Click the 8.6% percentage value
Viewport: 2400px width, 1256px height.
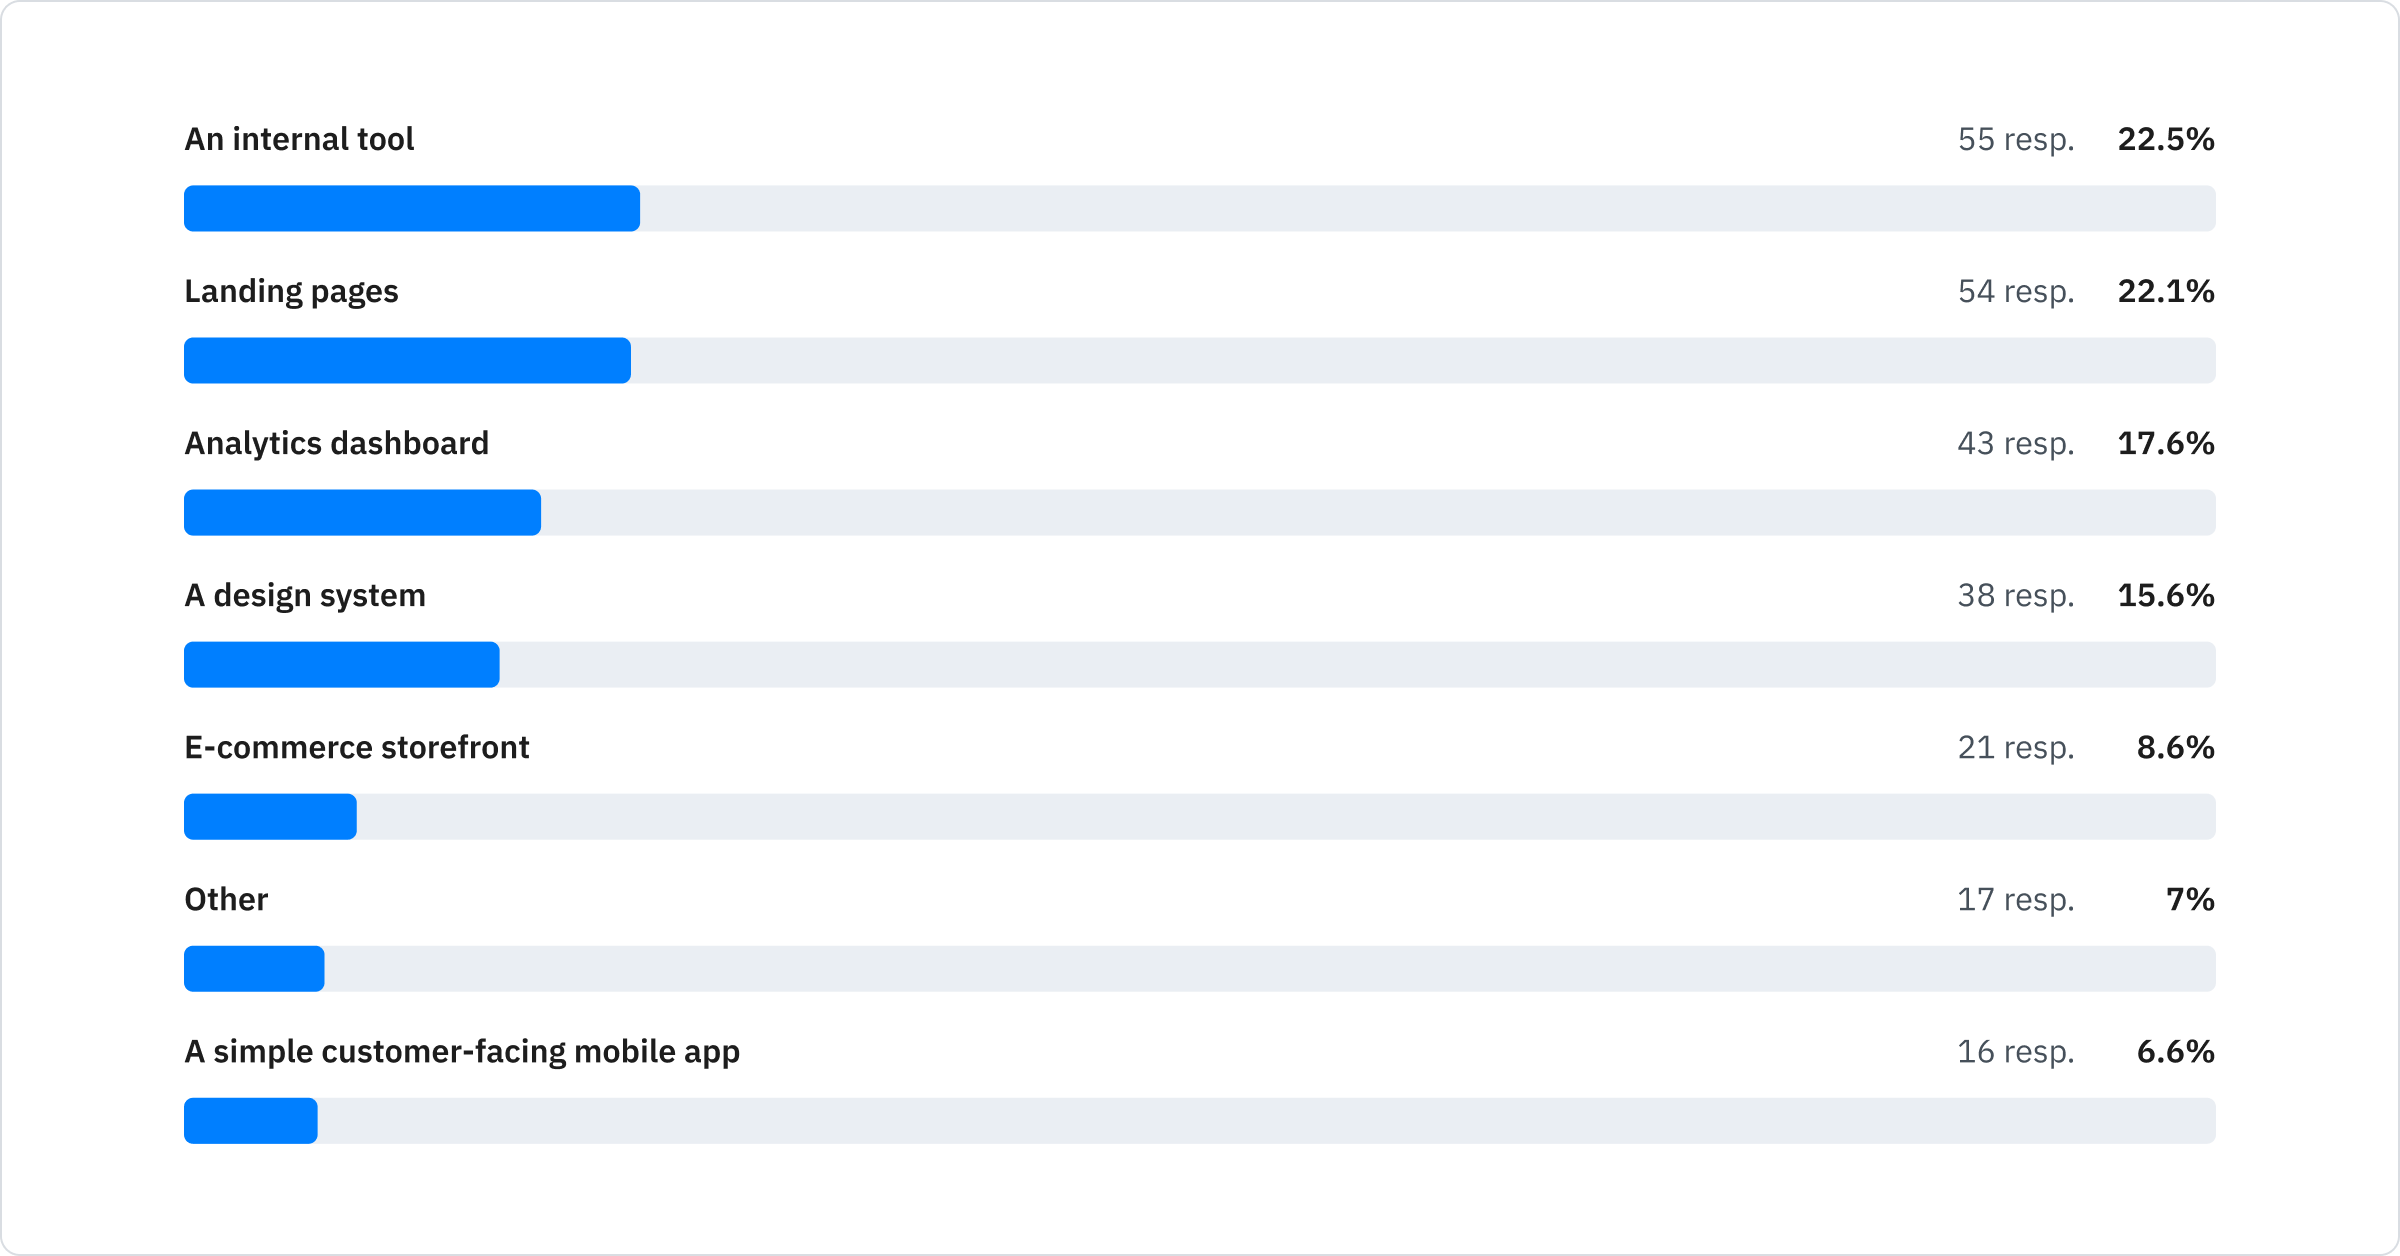[x=2175, y=747]
